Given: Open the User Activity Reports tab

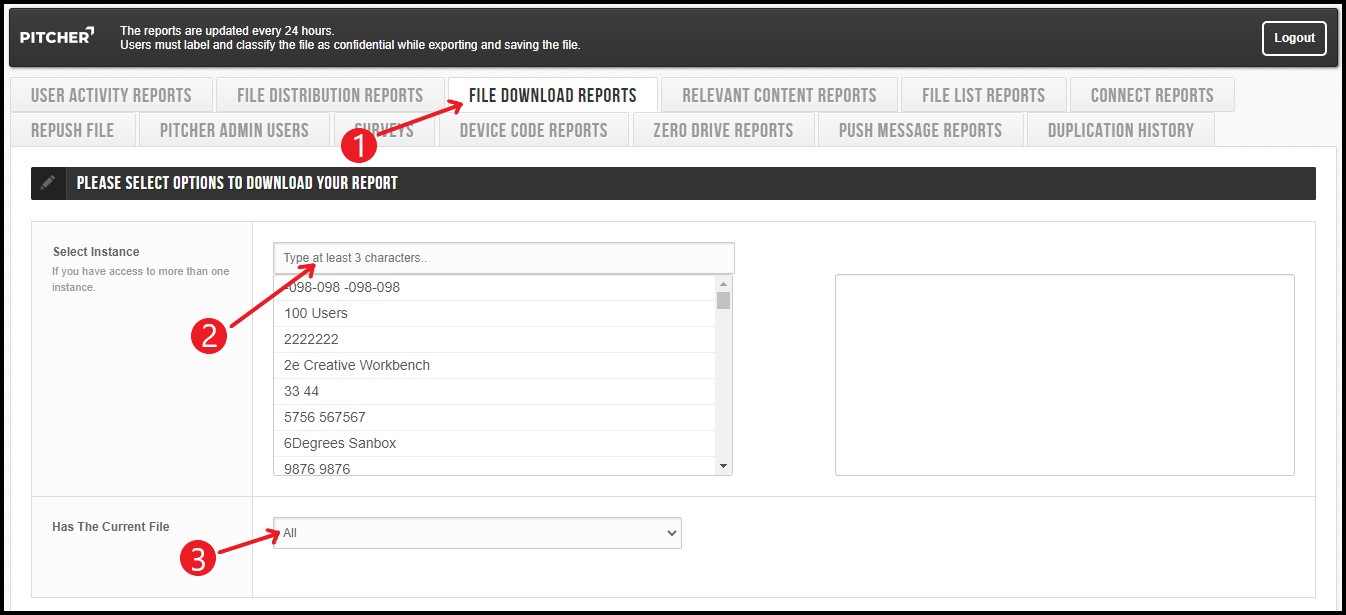Looking at the screenshot, I should click(111, 96).
